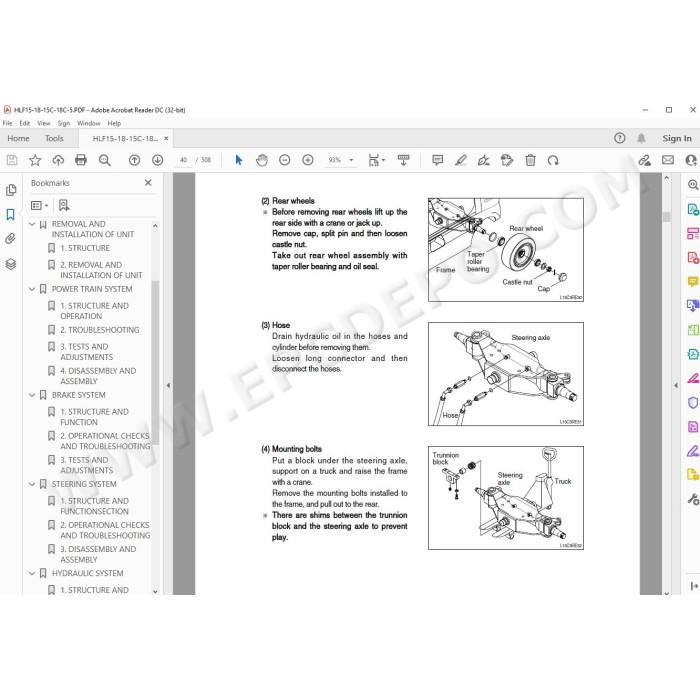Click the Zoom out minus icon
Viewport: 700px width, 700px height.
284,160
